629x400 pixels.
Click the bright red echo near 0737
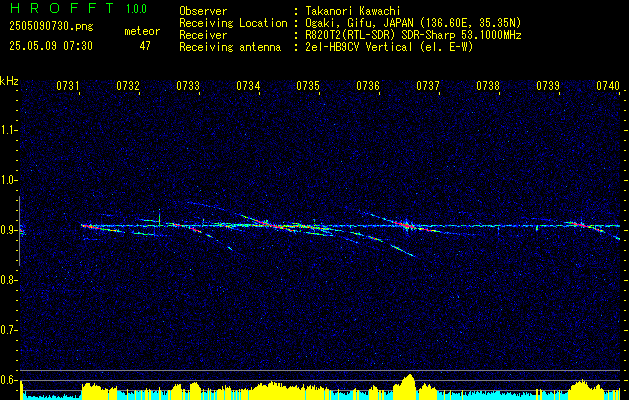[407, 226]
